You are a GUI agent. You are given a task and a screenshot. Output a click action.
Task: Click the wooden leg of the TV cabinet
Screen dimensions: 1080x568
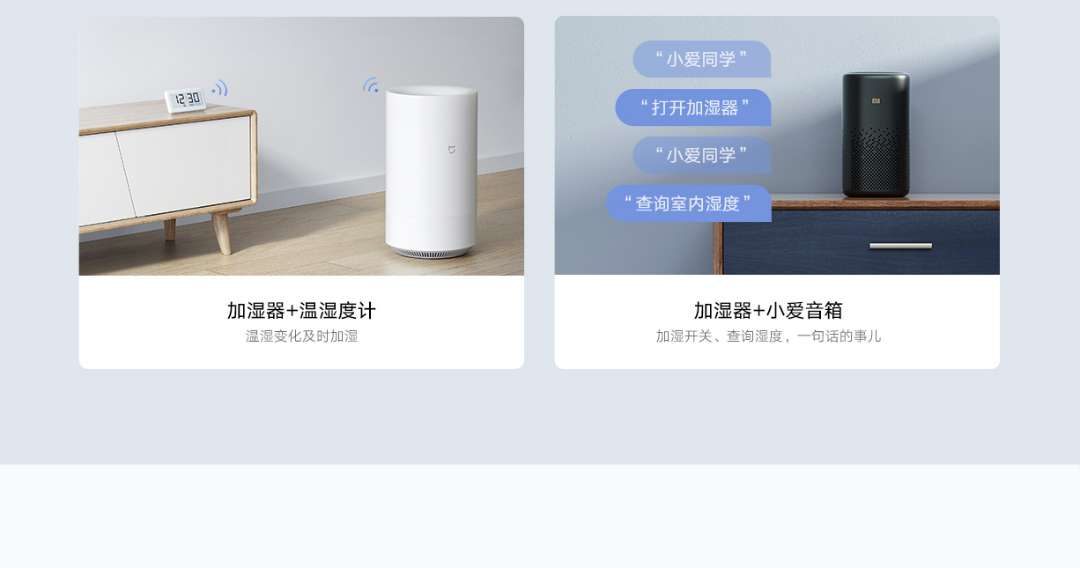click(x=221, y=233)
